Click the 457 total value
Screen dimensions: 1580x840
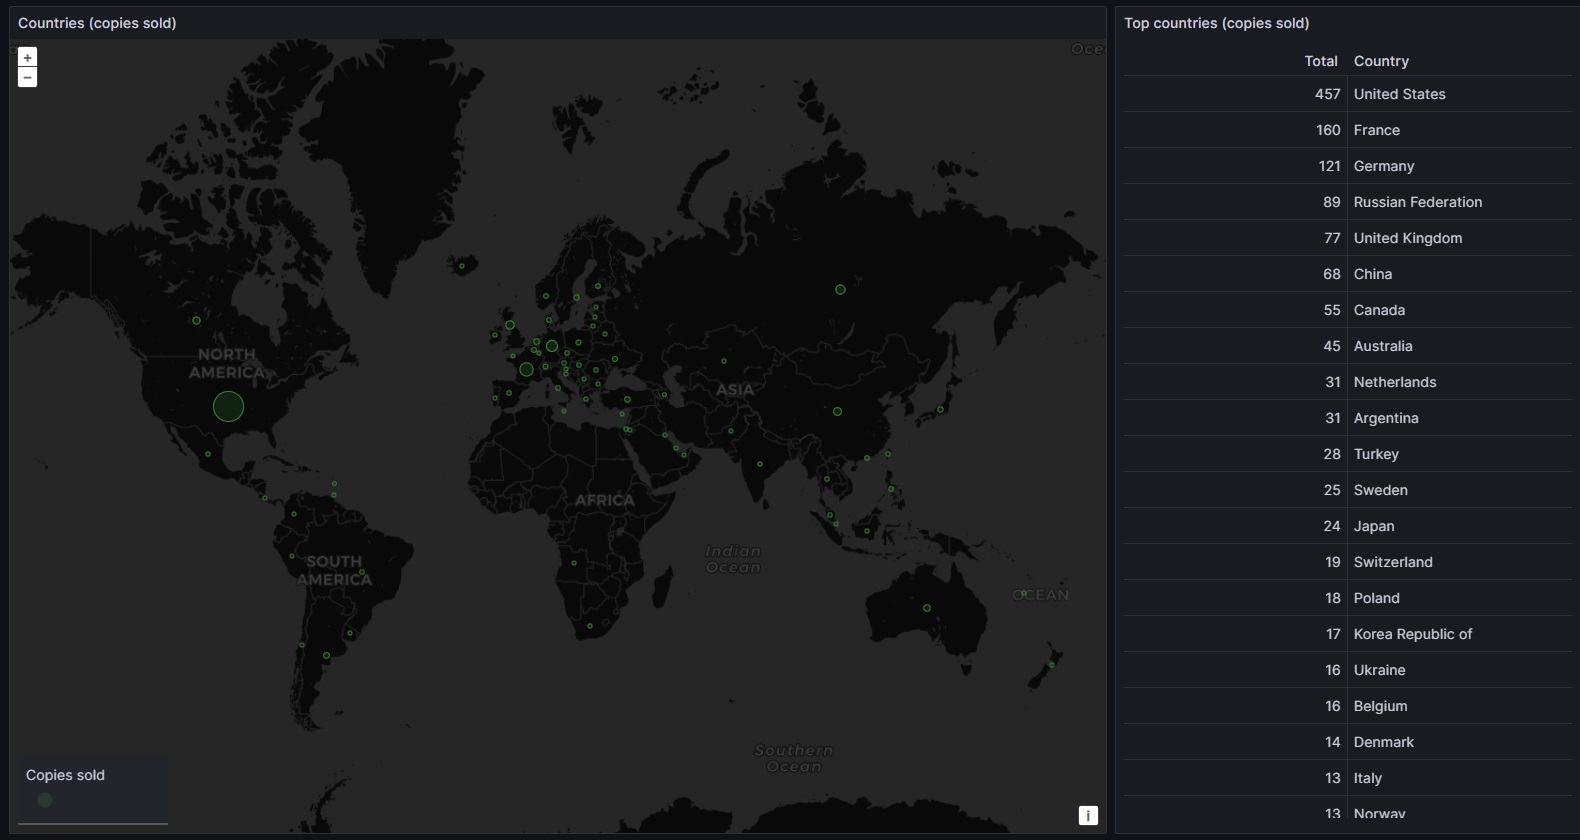pyautogui.click(x=1327, y=94)
